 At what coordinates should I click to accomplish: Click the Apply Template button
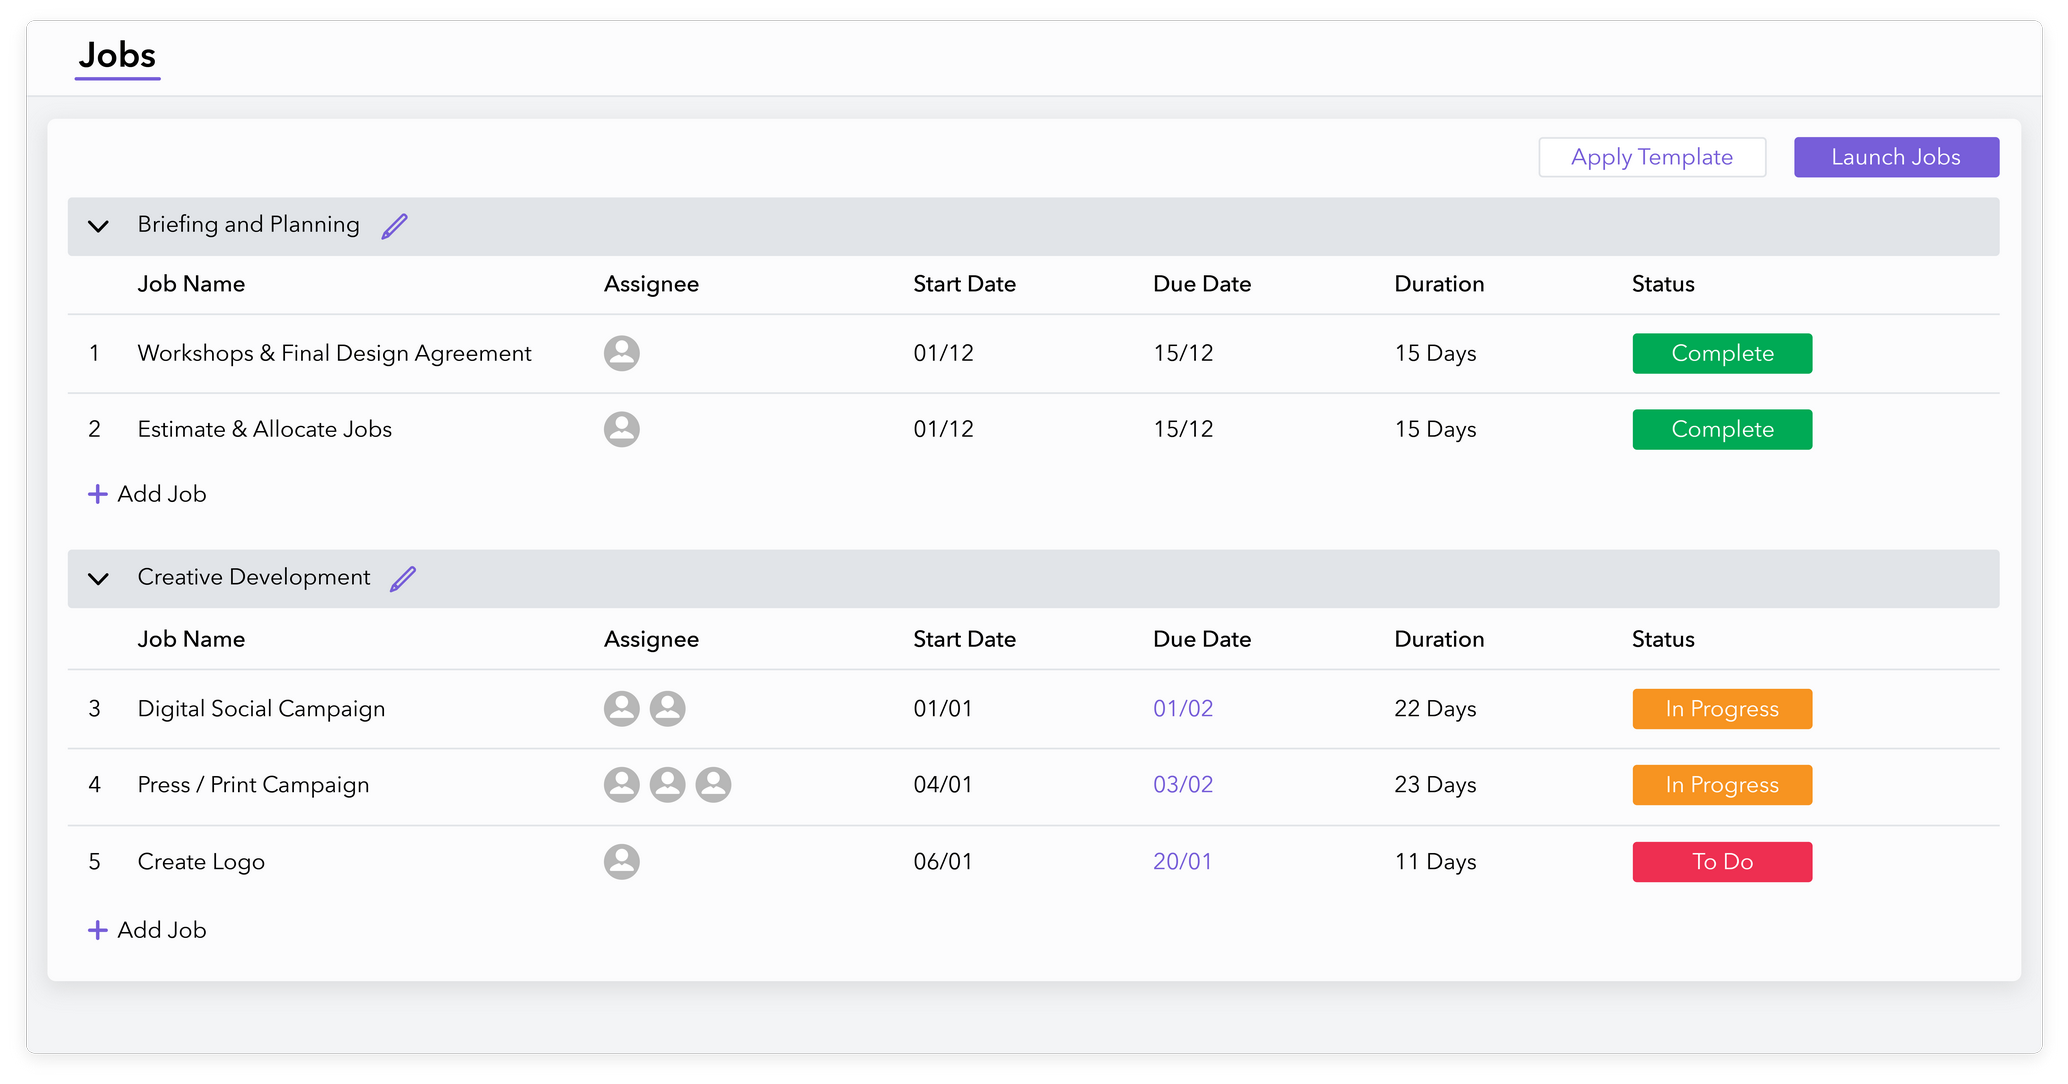1652,157
